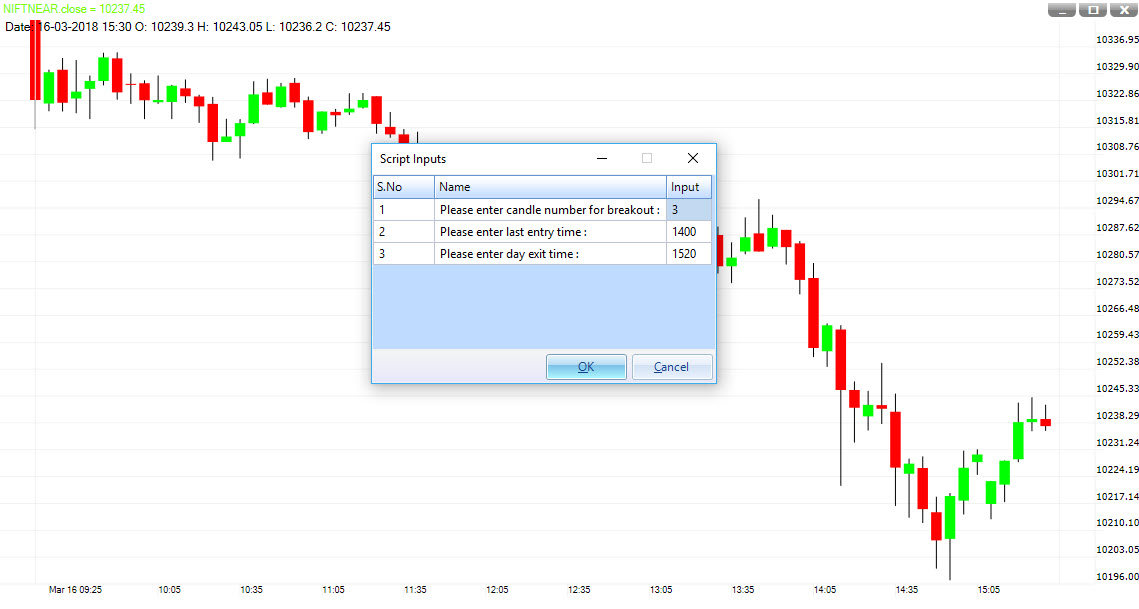The width and height of the screenshot is (1139, 609).
Task: Close the Script Inputs dialog
Action: pyautogui.click(x=693, y=158)
